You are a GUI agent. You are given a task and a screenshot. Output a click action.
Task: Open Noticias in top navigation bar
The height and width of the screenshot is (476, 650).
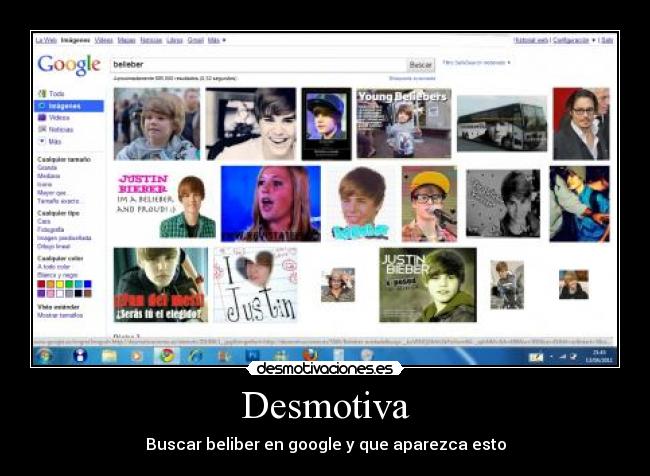pyautogui.click(x=151, y=40)
